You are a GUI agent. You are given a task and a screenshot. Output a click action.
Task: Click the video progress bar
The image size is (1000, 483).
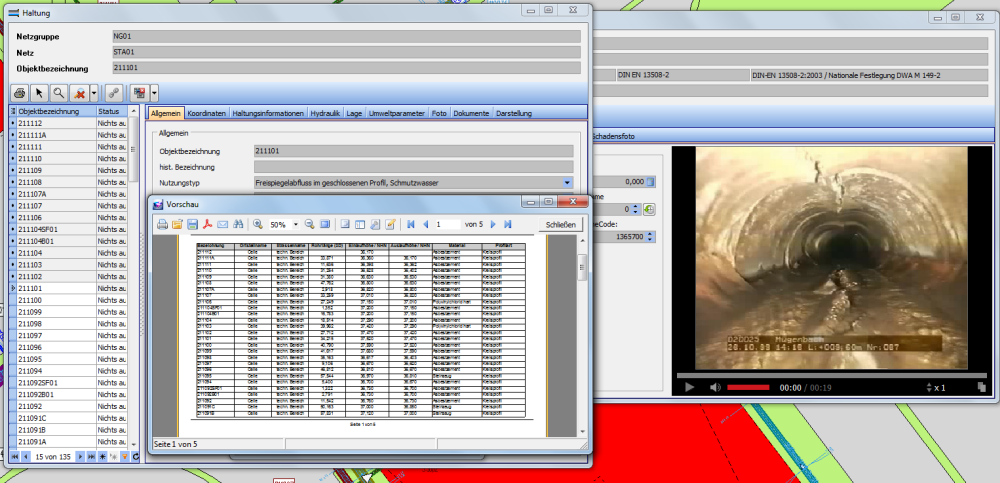[x=832, y=375]
